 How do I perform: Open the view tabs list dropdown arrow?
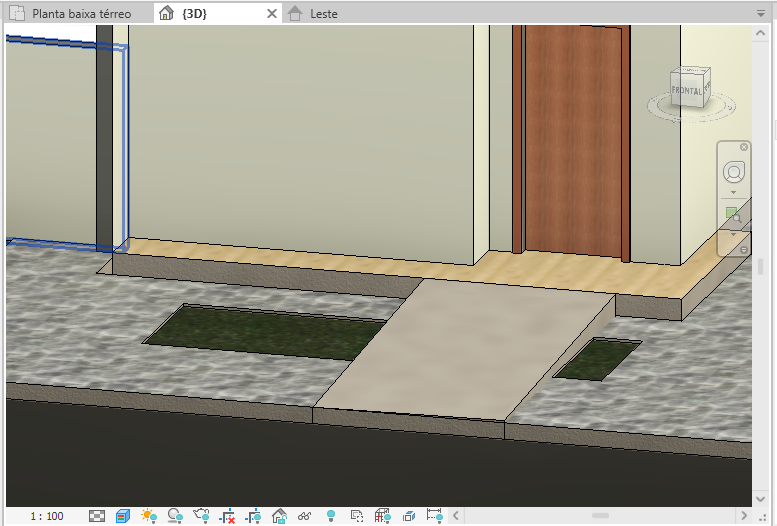[x=761, y=14]
